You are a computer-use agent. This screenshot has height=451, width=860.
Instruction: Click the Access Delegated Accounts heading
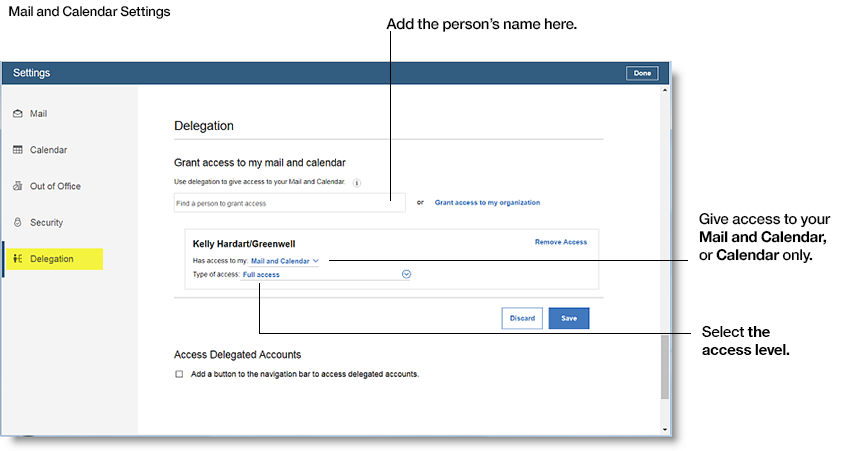237,354
